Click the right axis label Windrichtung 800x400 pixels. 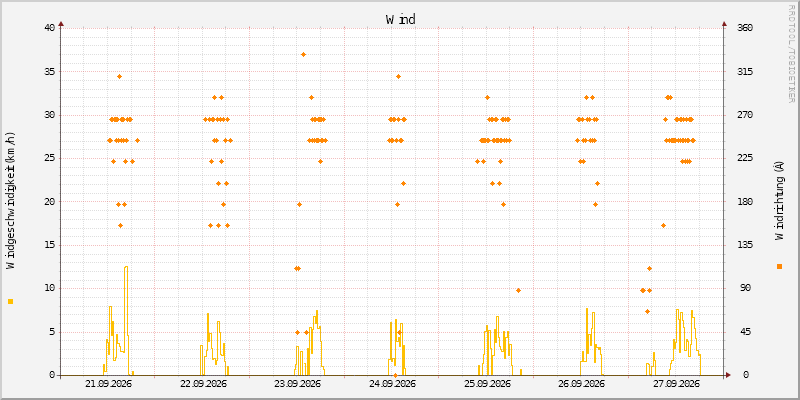779,201
